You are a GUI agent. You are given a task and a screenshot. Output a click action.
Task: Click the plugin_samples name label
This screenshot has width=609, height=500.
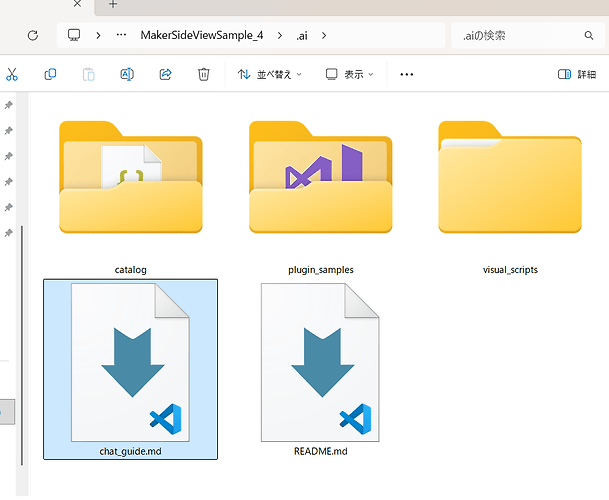[321, 270]
